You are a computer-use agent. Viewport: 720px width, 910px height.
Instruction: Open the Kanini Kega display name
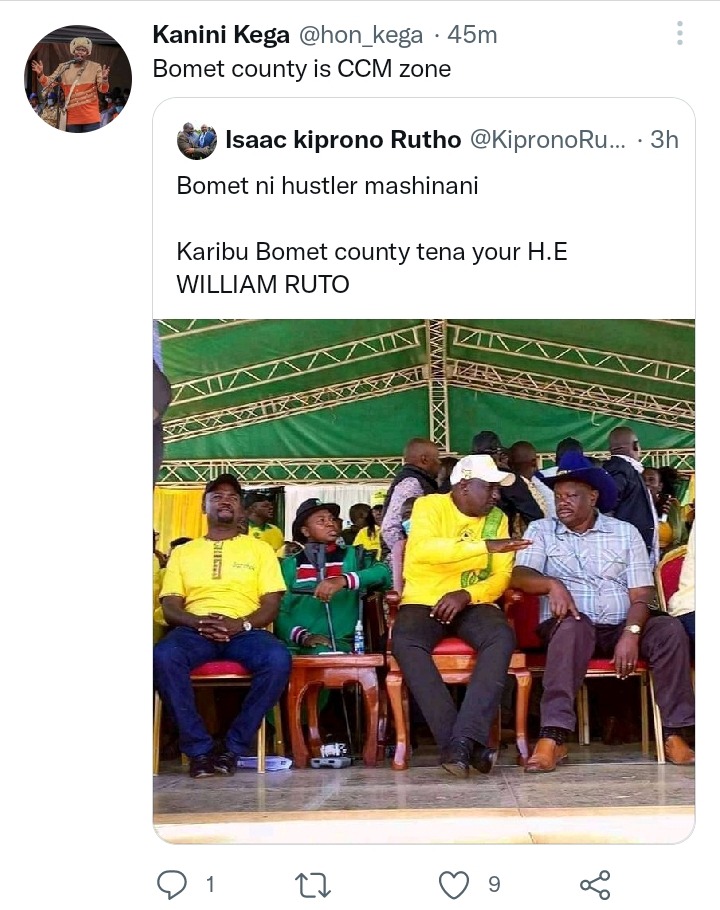(221, 35)
